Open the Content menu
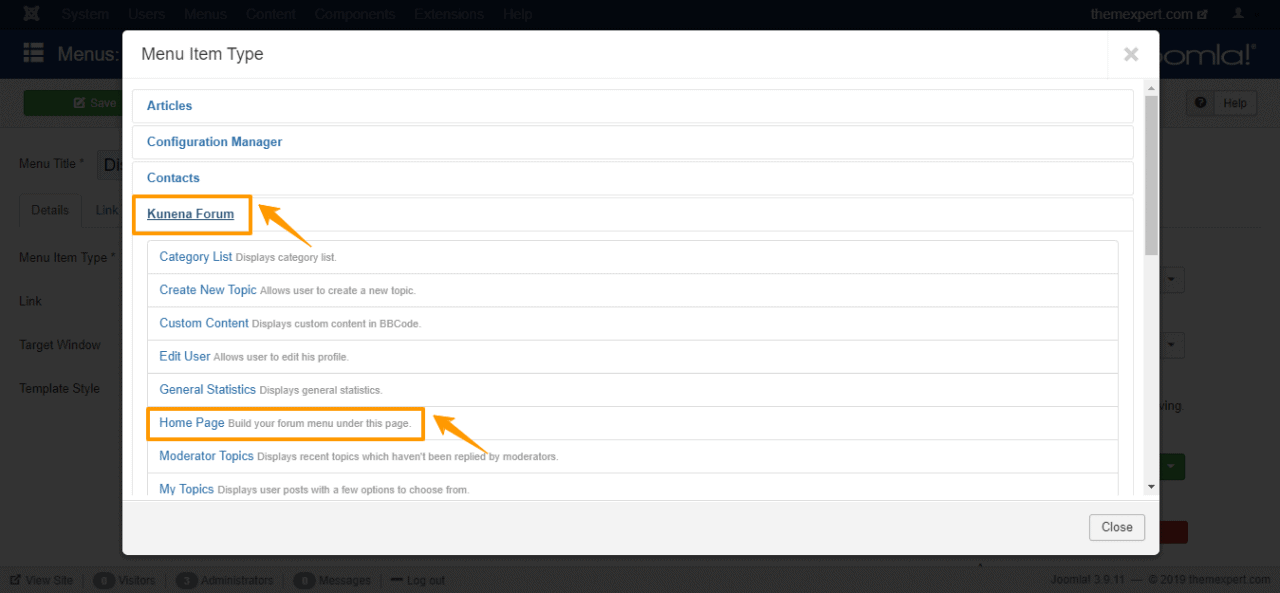Viewport: 1280px width, 593px height. tap(270, 15)
